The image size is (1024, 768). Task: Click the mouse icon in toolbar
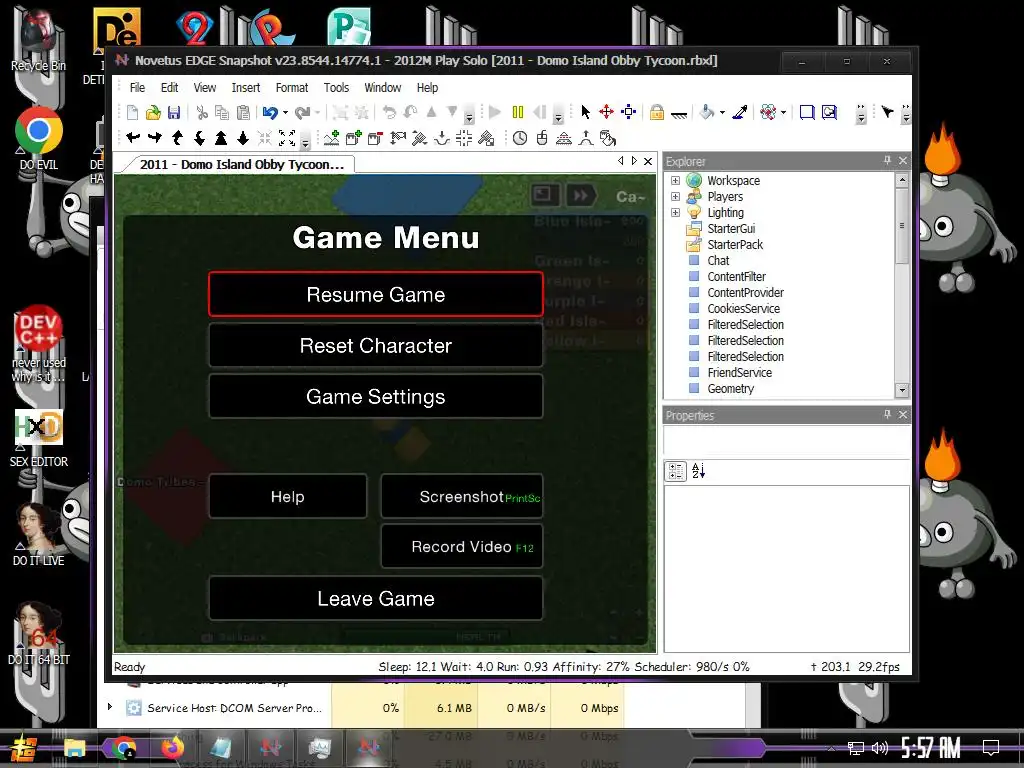coord(542,138)
